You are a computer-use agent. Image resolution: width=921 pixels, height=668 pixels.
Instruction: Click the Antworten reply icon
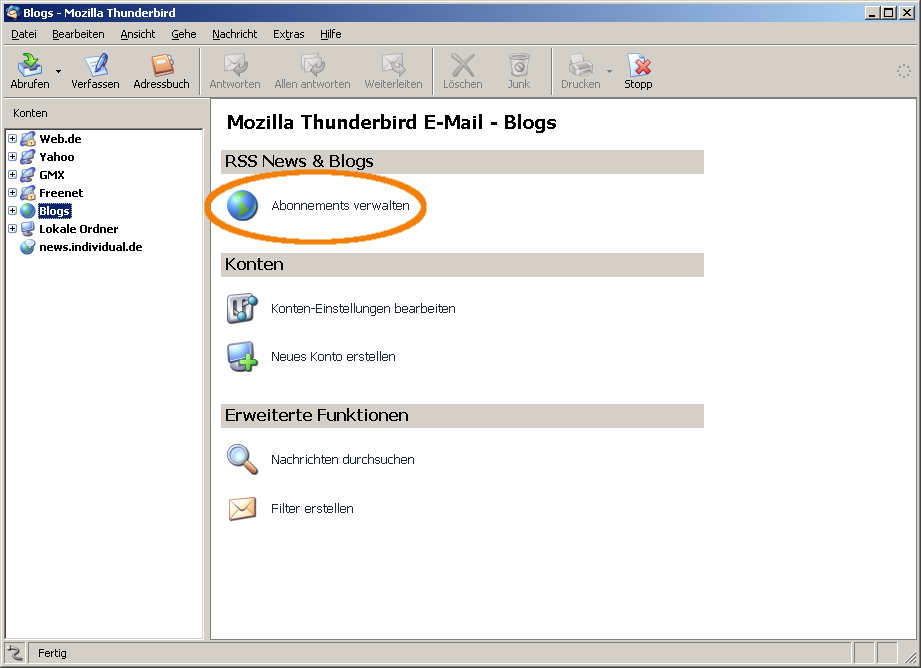pyautogui.click(x=235, y=65)
